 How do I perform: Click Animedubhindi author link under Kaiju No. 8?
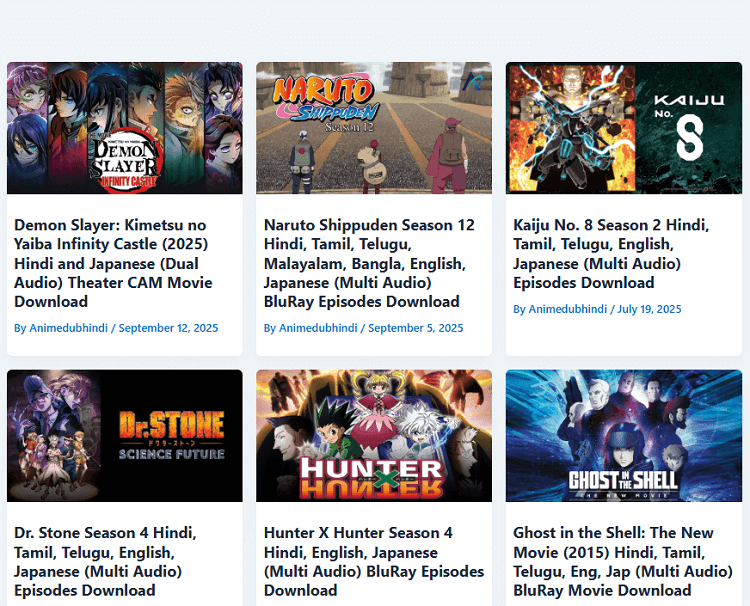[x=568, y=309]
